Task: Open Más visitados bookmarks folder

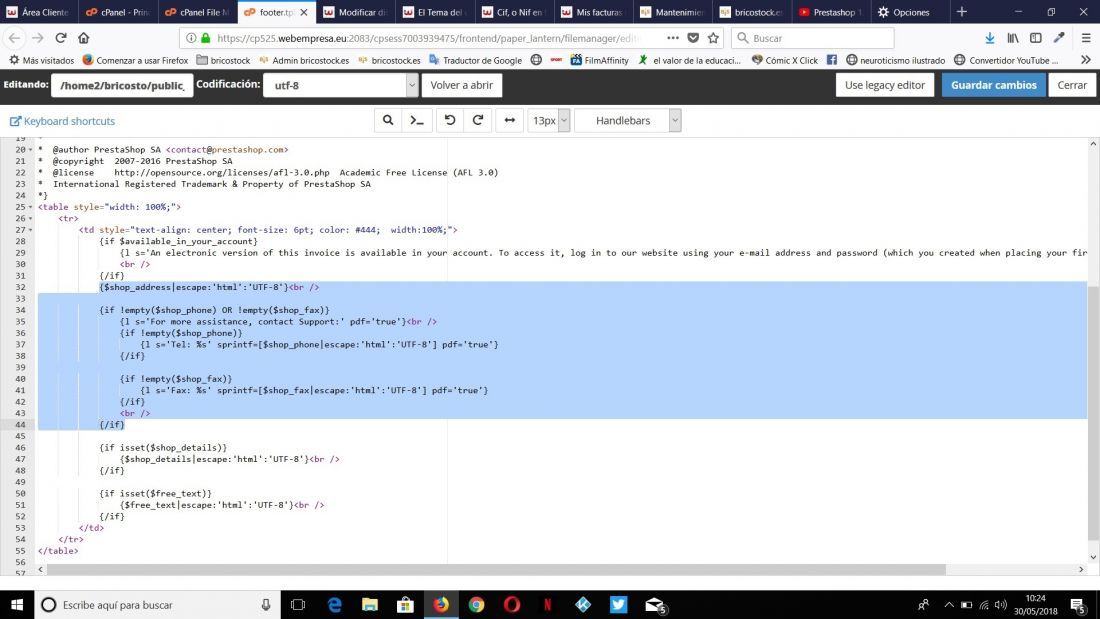Action: pos(41,60)
